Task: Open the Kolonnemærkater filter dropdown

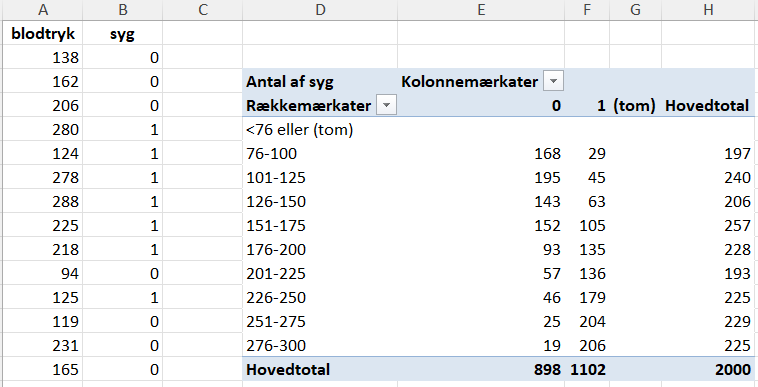Action: click(554, 82)
